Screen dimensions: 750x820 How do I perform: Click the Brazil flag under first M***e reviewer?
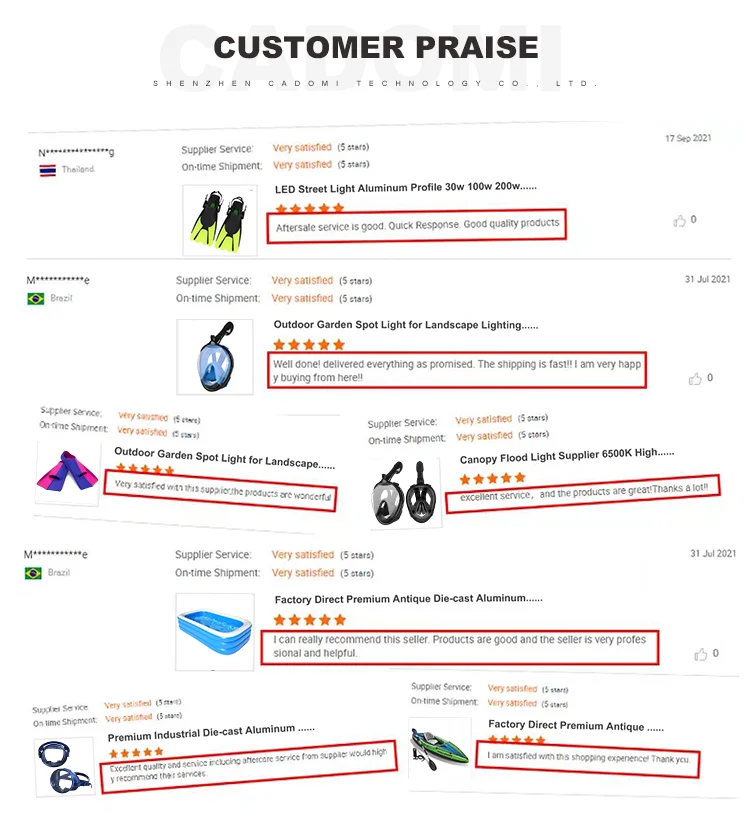pyautogui.click(x=36, y=299)
